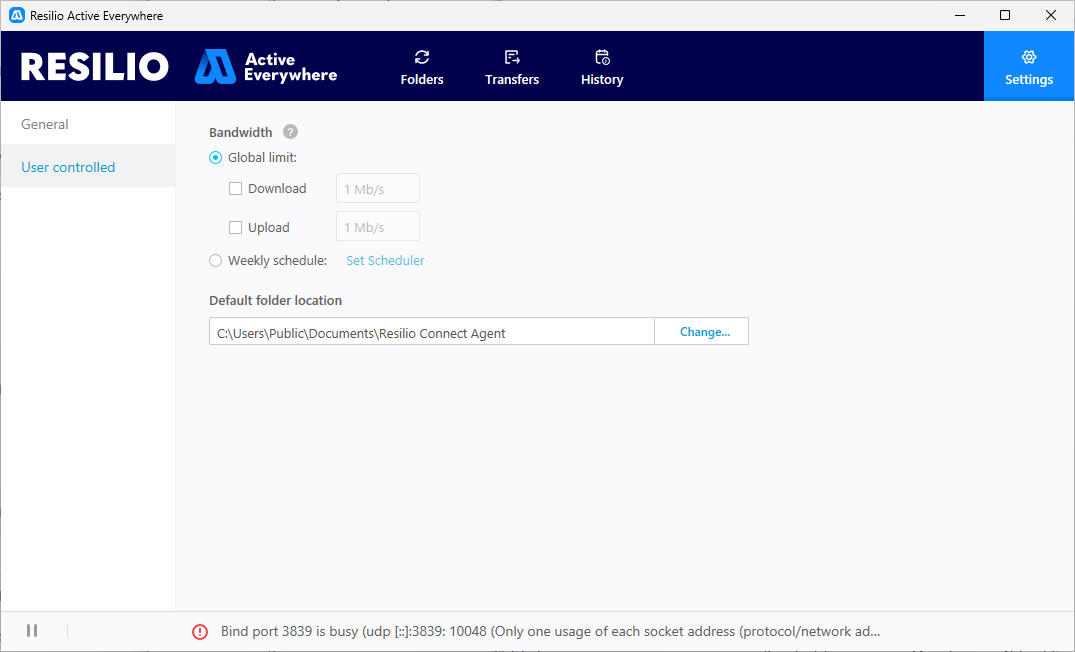Click the Settings gear icon
Screen dimensions: 1075x652
click(1029, 58)
